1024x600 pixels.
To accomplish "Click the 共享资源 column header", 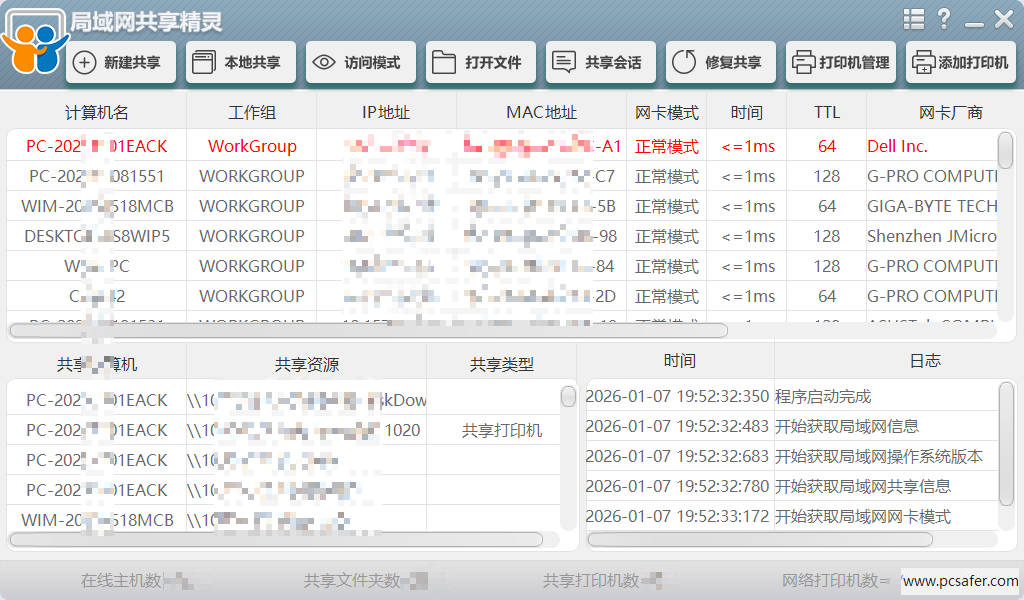I will (306, 364).
